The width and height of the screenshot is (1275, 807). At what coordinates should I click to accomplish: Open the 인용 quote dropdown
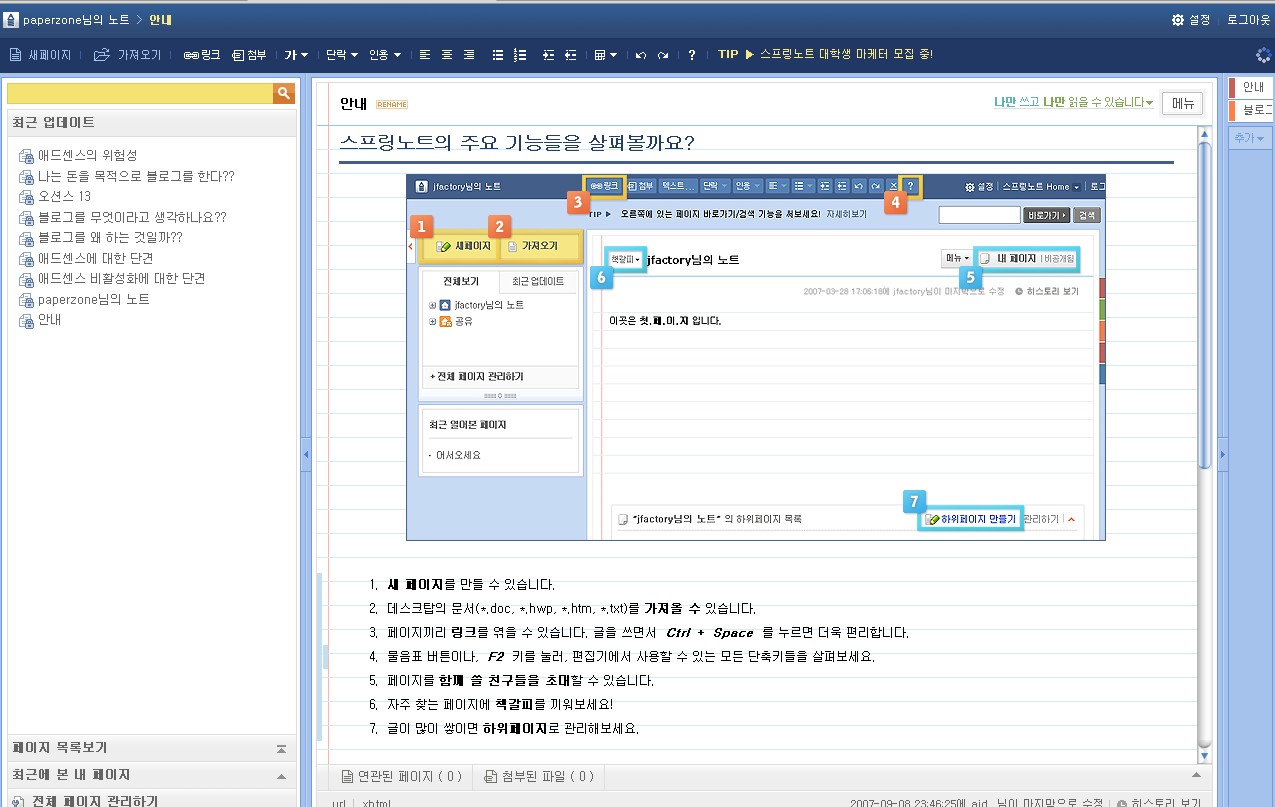click(x=385, y=55)
